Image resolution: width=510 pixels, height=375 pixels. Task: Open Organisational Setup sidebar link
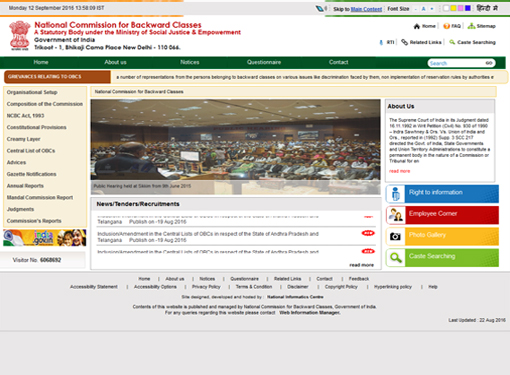pos(32,92)
